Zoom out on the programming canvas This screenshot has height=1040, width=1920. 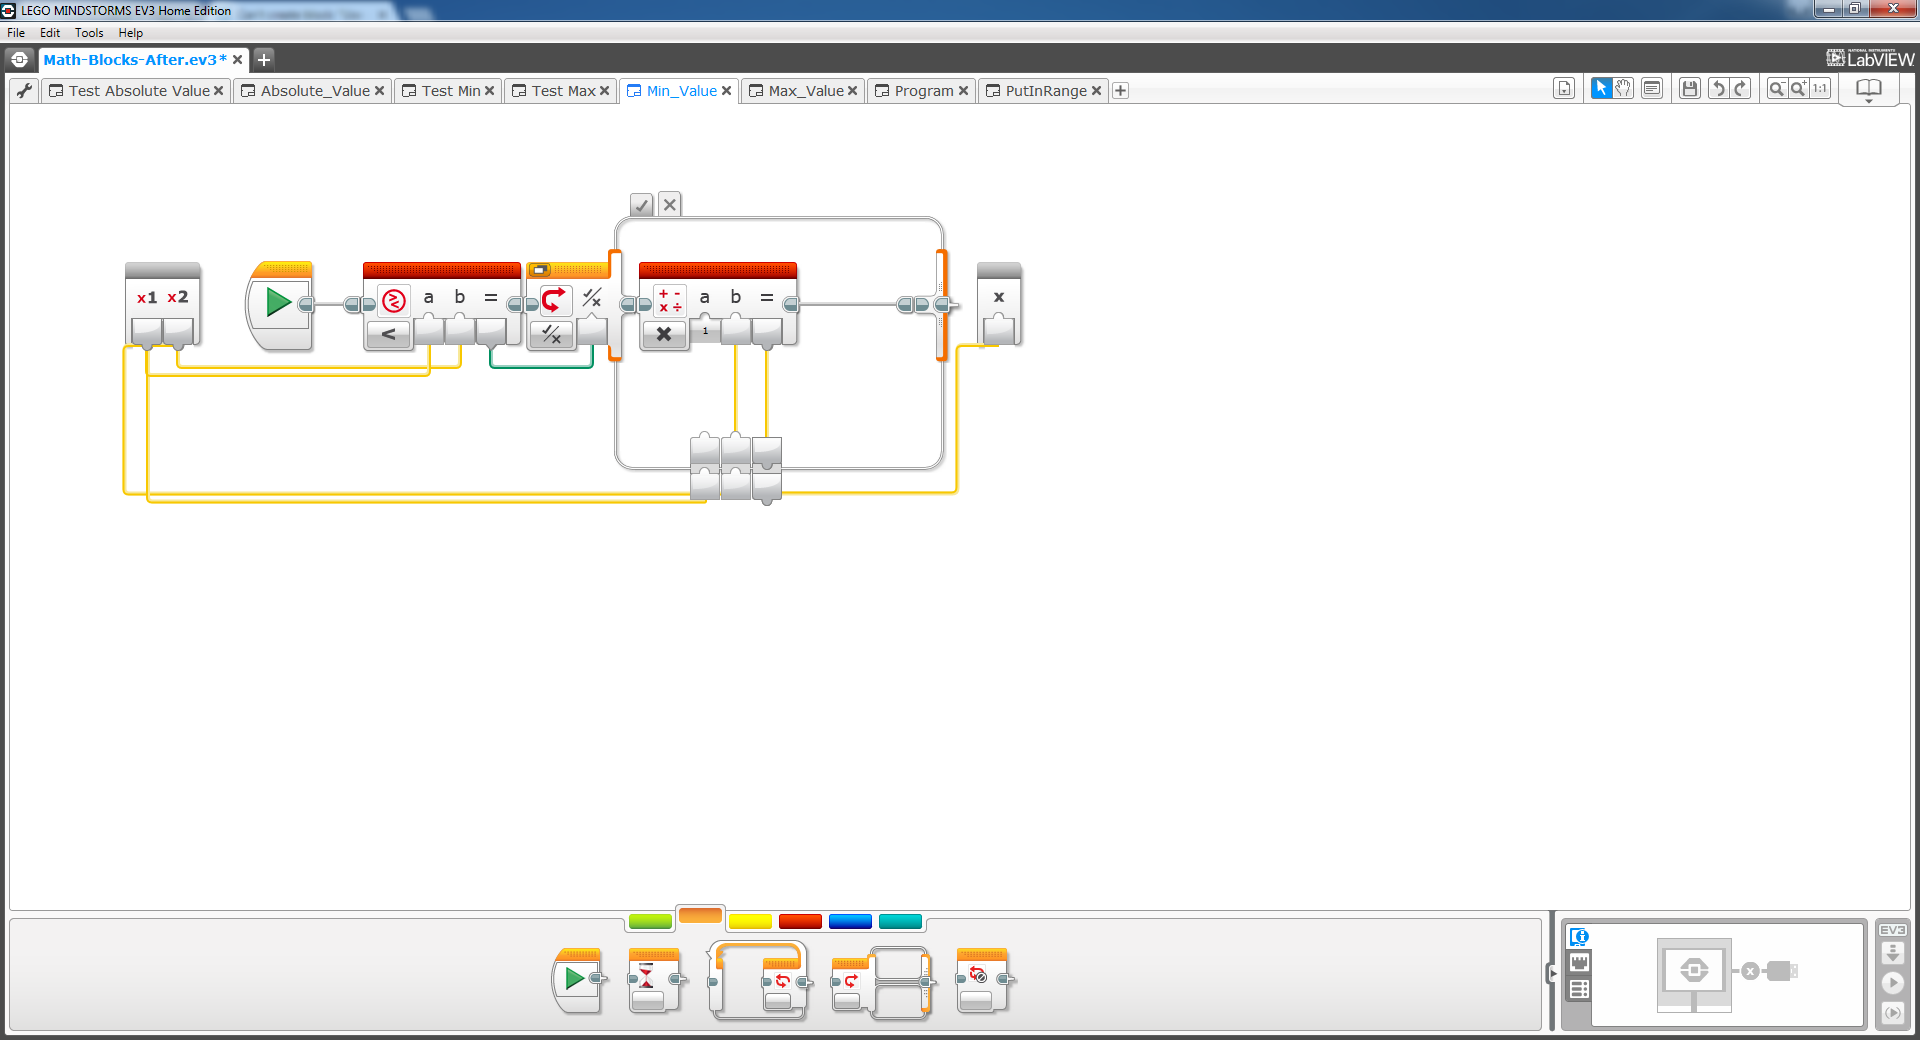click(1777, 89)
